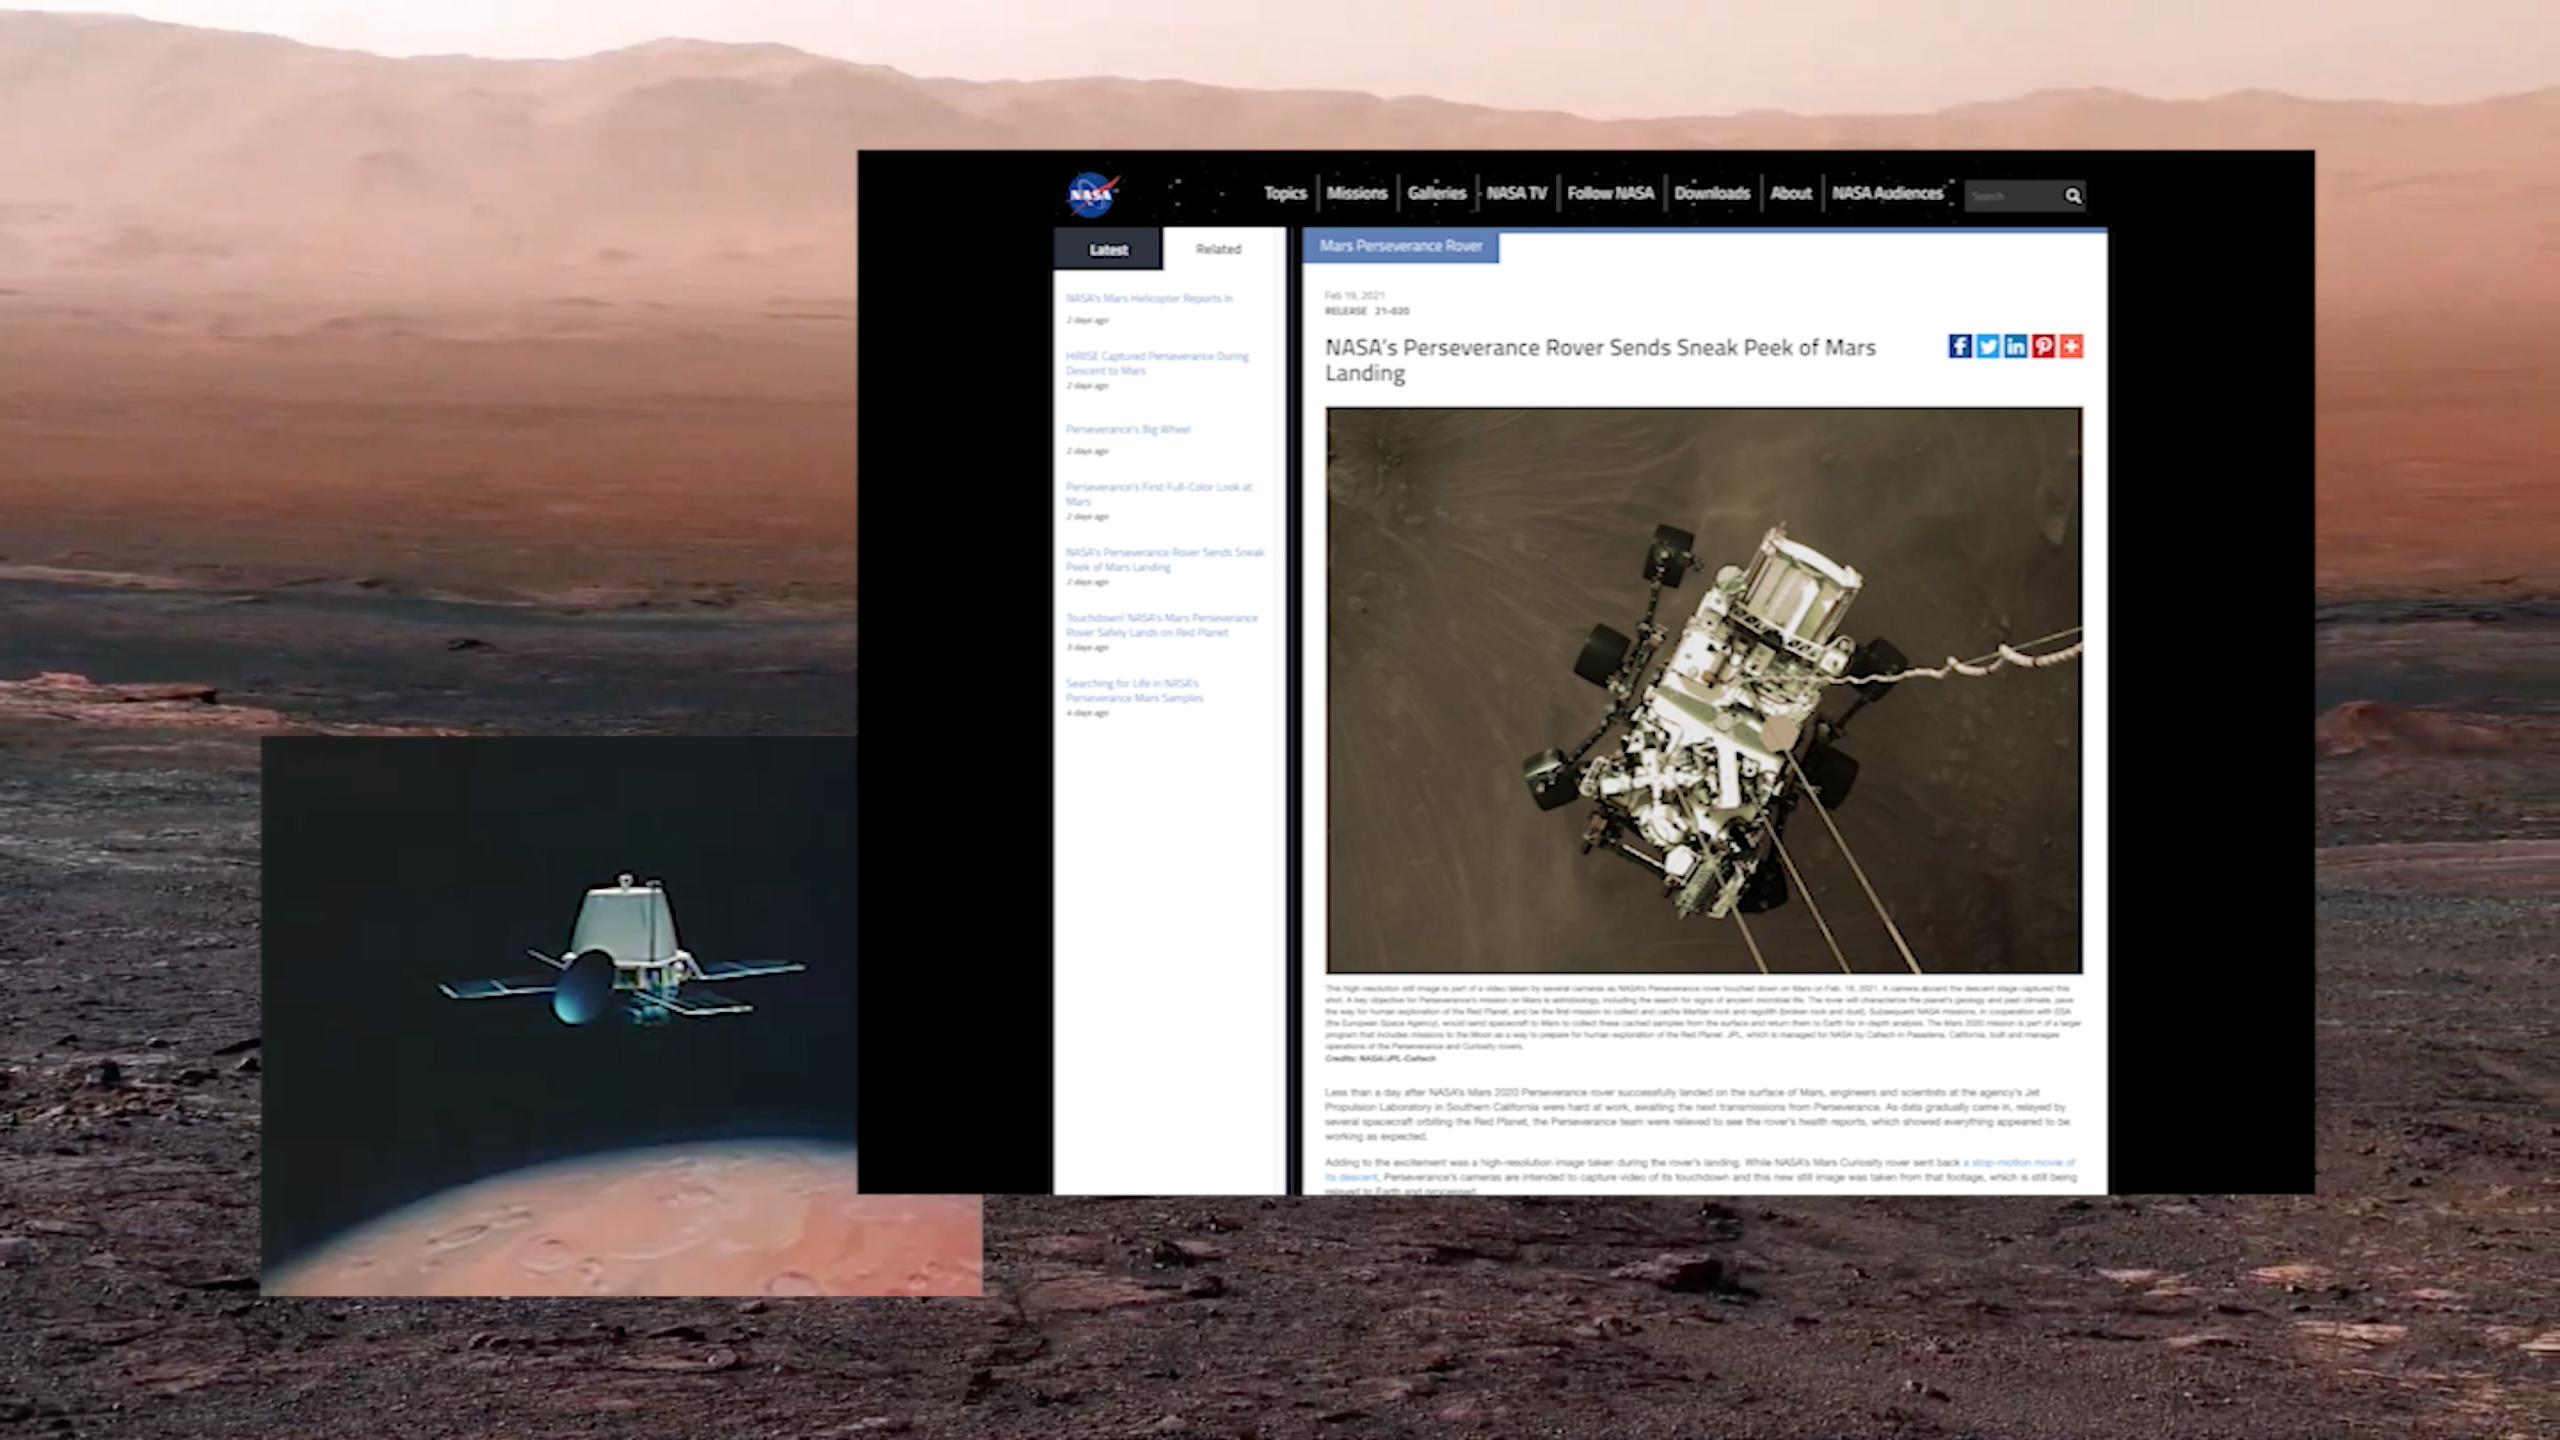The width and height of the screenshot is (2560, 1440).
Task: Open the Downloads menu
Action: pyautogui.click(x=1712, y=193)
